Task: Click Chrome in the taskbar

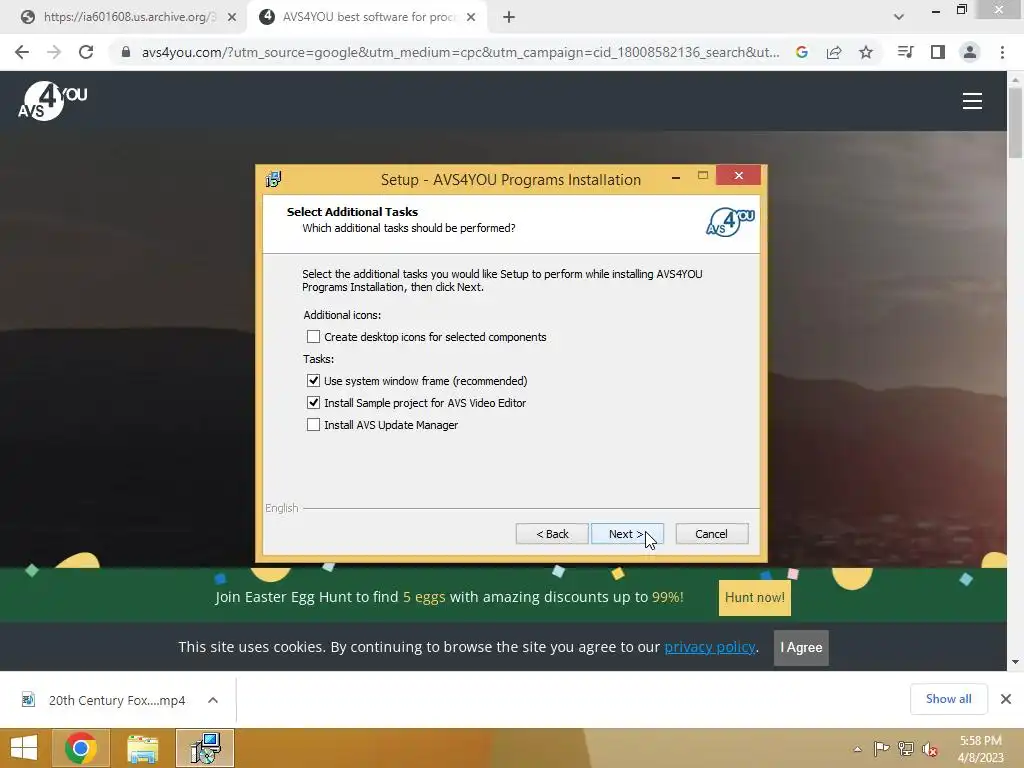Action: click(x=81, y=748)
